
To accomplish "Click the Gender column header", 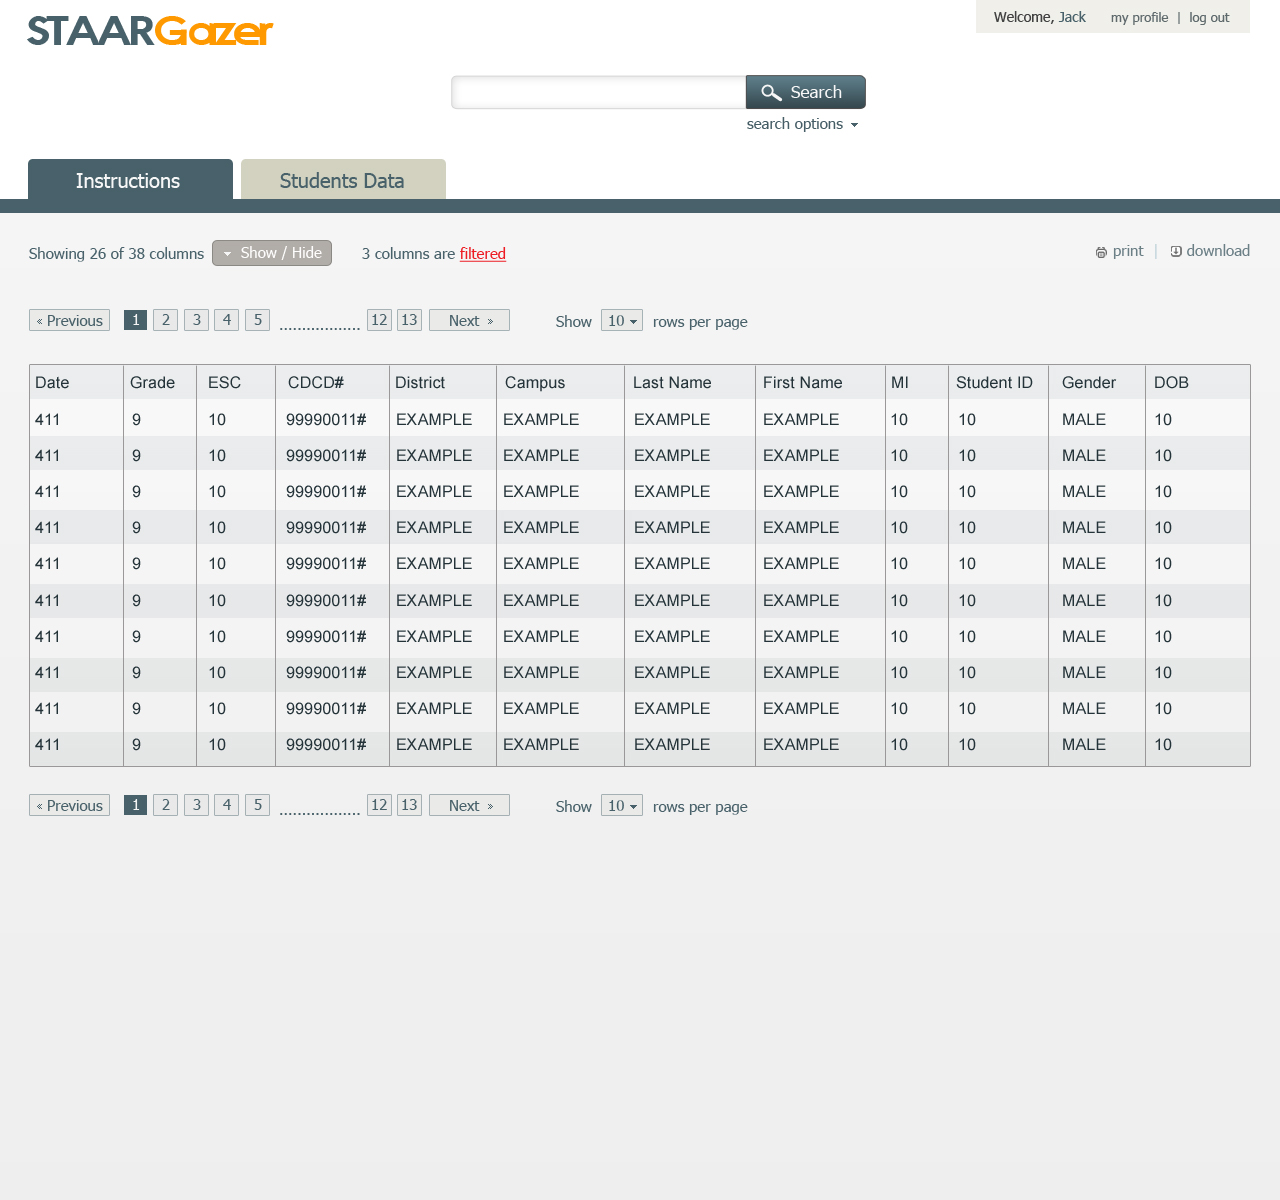I will pyautogui.click(x=1097, y=382).
